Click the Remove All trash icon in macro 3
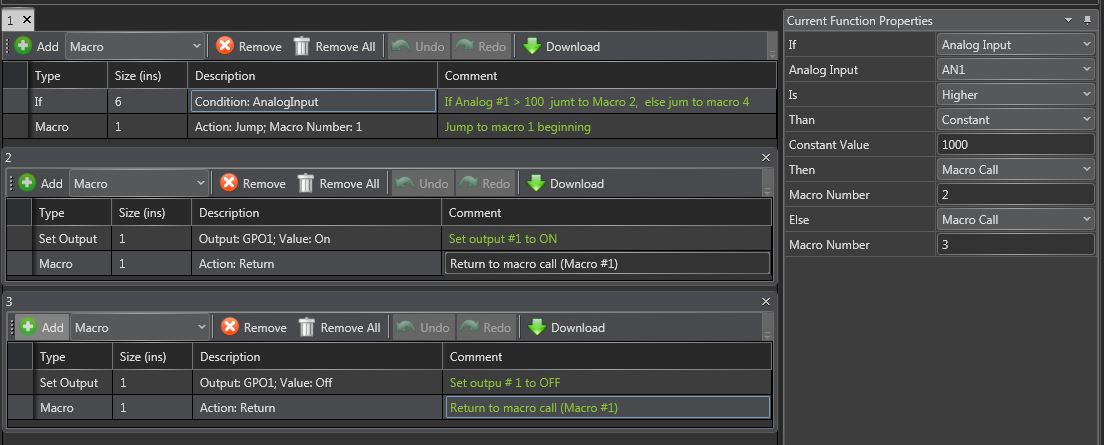This screenshot has height=445, width=1104. [x=307, y=327]
